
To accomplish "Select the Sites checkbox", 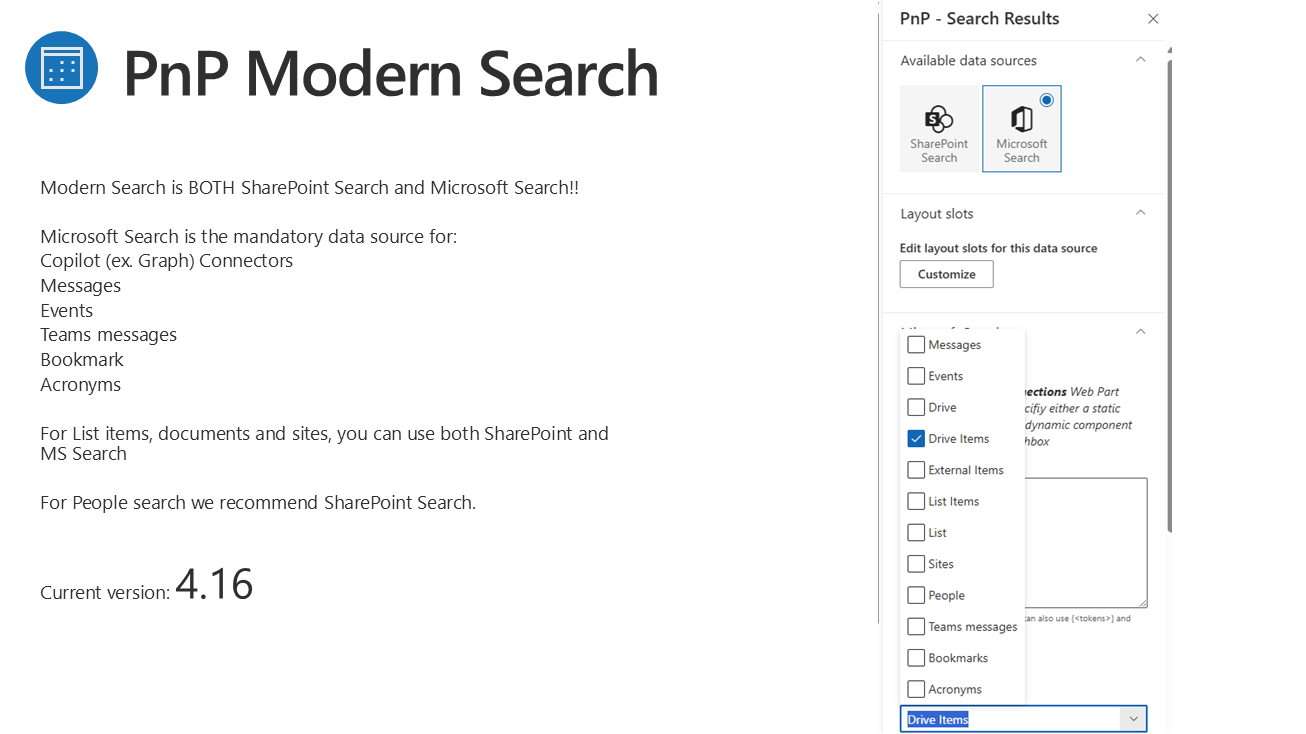I will coord(916,564).
